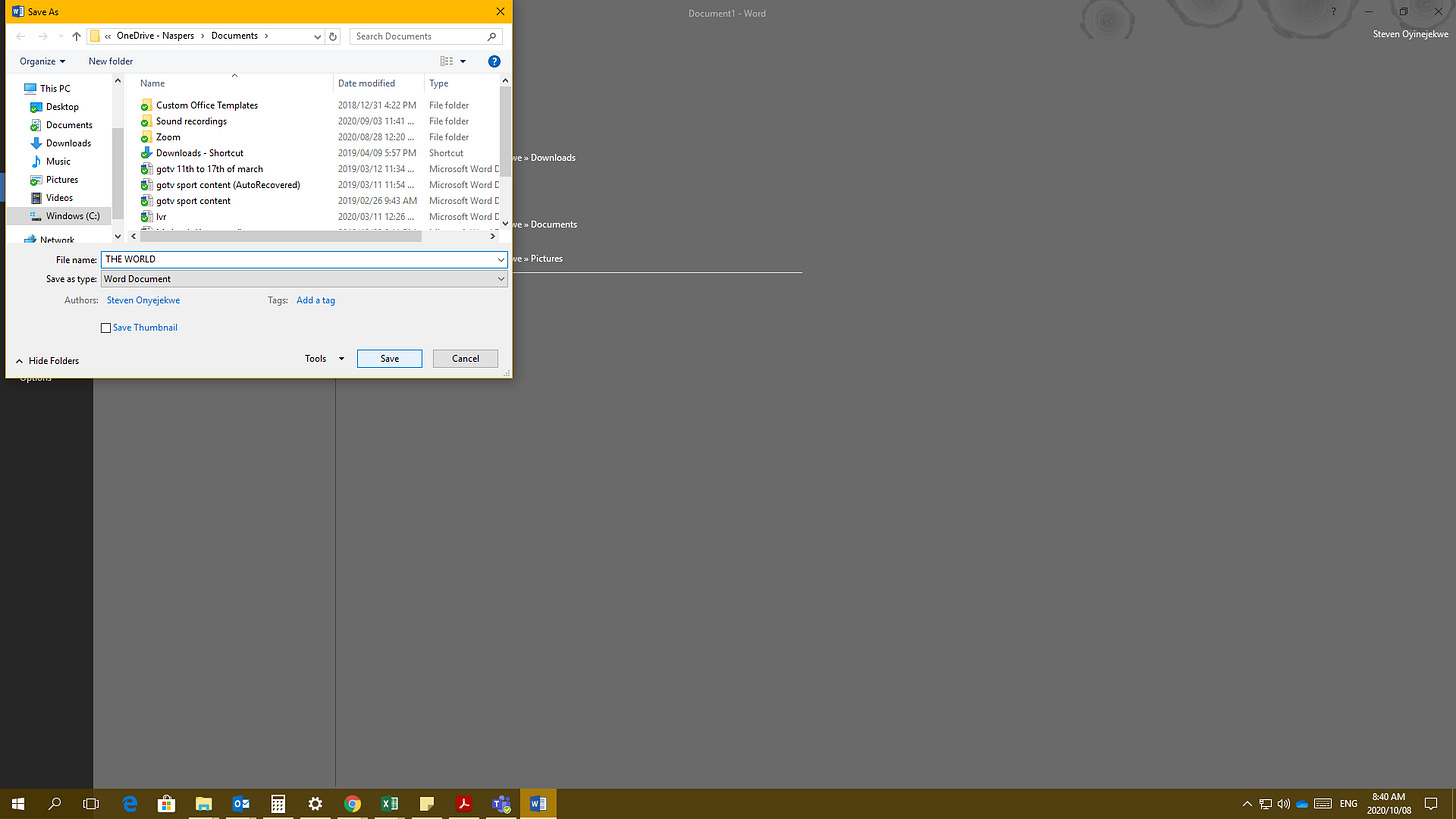
Task: Open the OneDrive tray icon
Action: pyautogui.click(x=1301, y=804)
